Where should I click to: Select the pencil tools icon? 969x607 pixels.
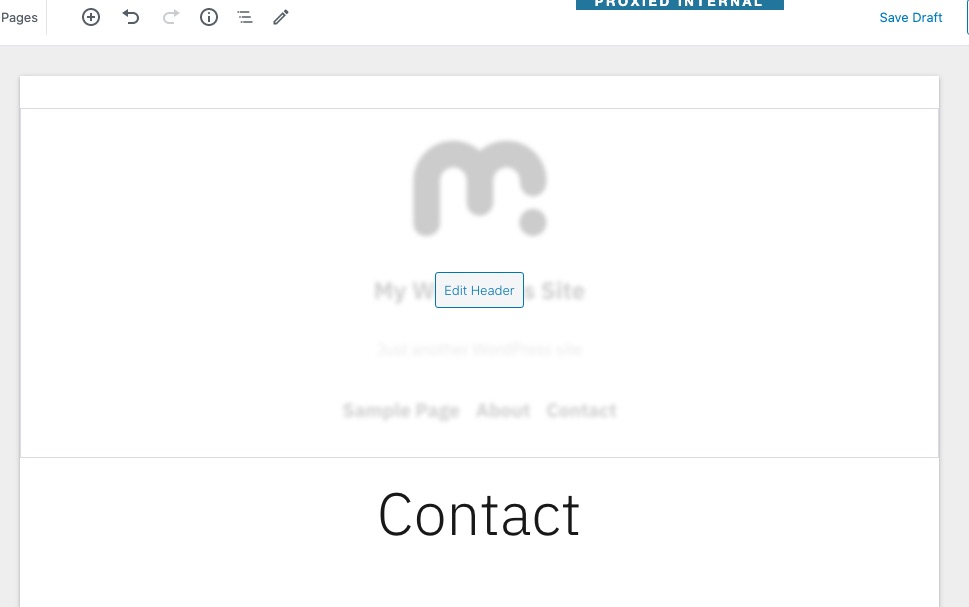coord(281,17)
